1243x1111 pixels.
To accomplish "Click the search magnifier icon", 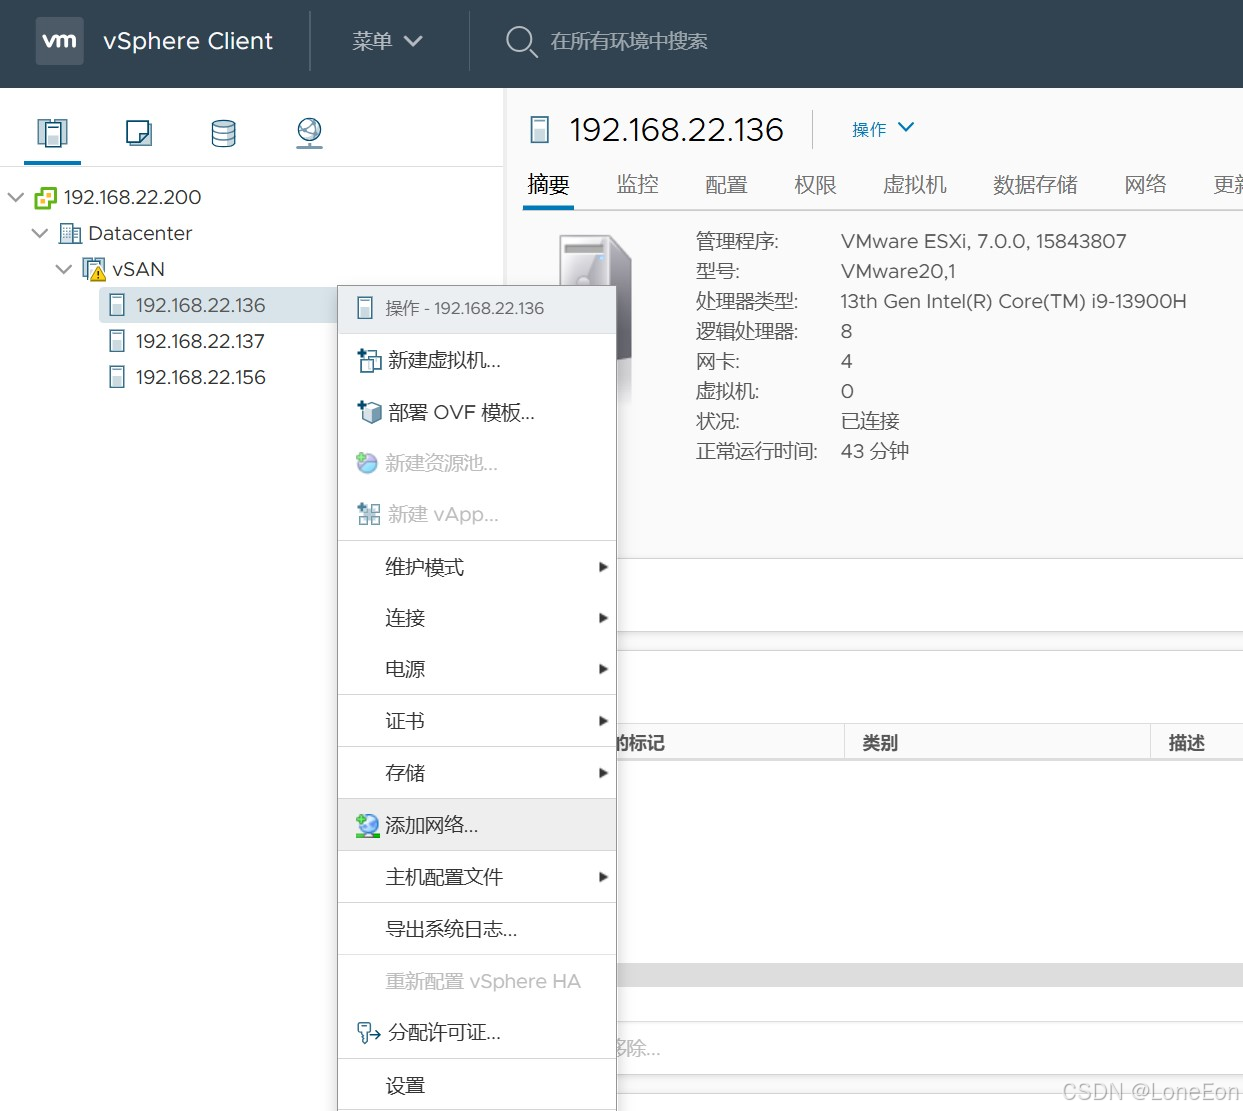I will coord(521,41).
